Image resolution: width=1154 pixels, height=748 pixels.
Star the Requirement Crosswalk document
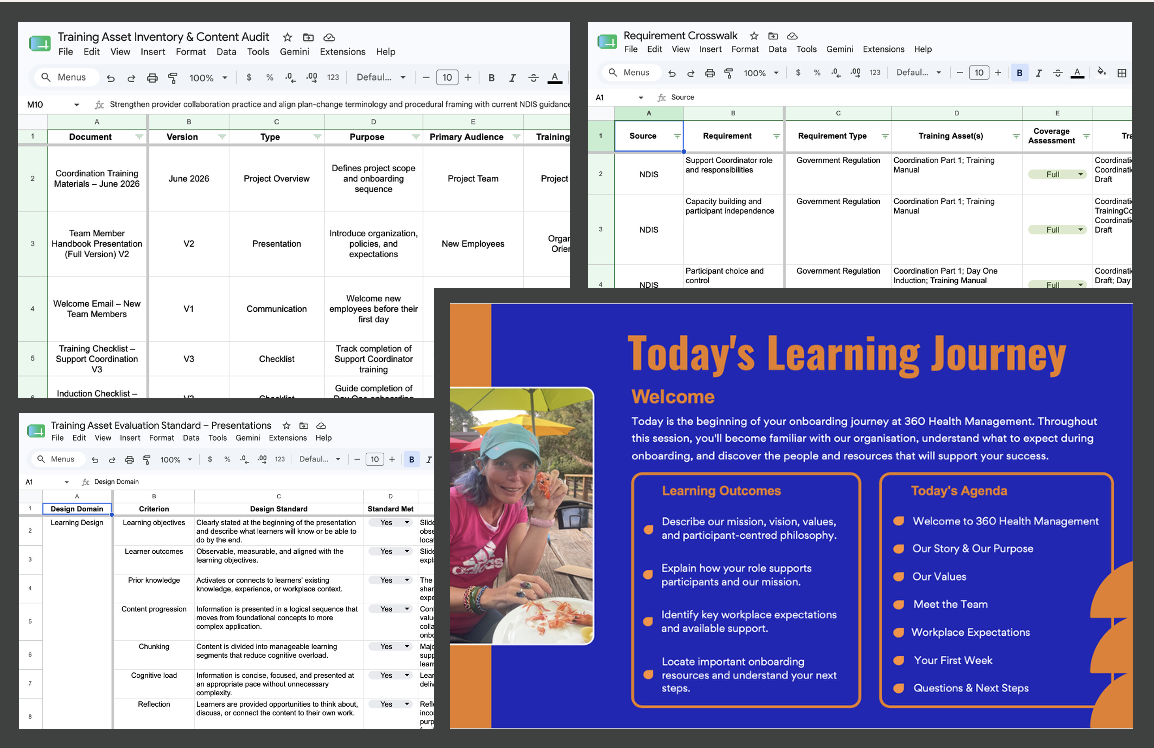click(754, 35)
